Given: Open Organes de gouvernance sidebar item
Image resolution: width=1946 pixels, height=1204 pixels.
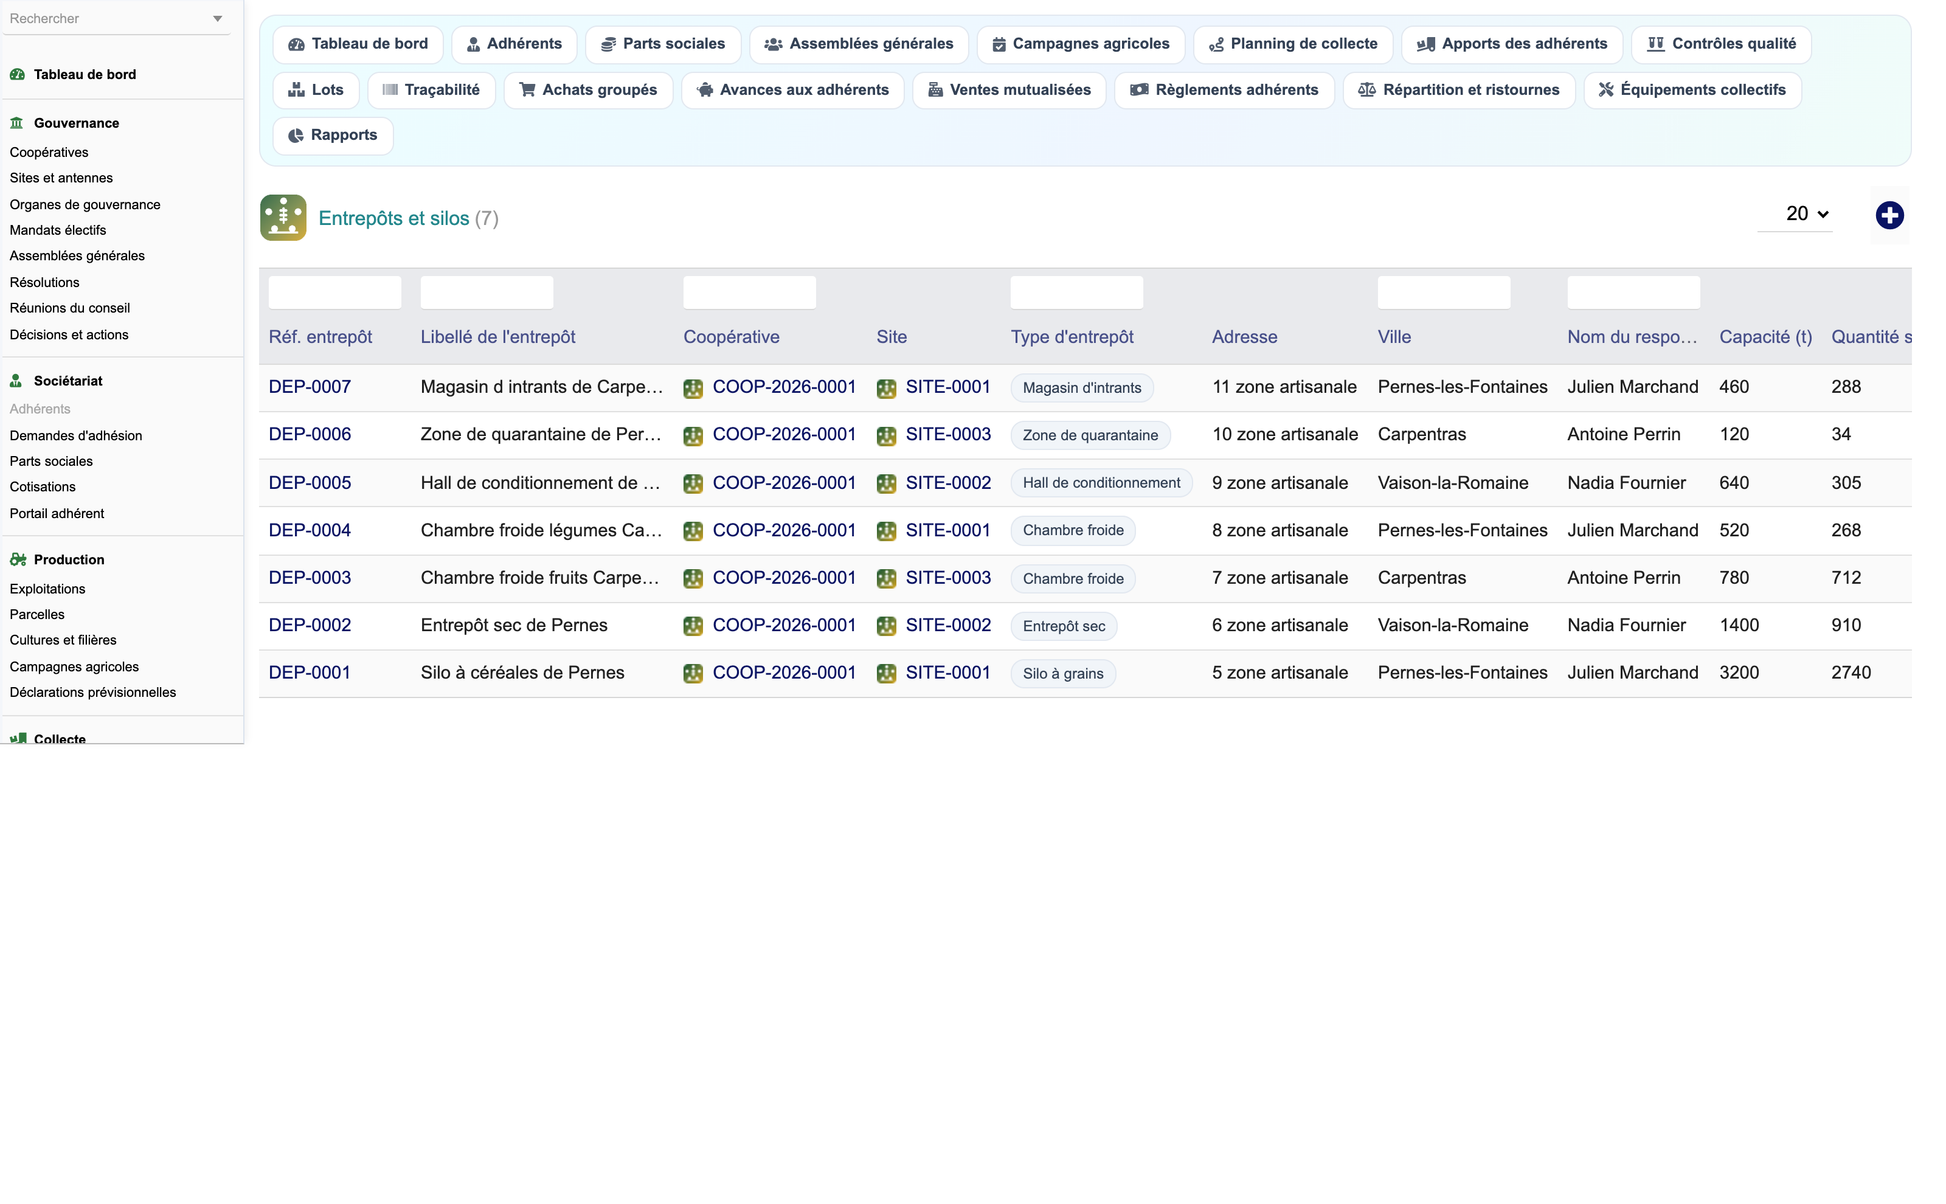Looking at the screenshot, I should click(85, 204).
